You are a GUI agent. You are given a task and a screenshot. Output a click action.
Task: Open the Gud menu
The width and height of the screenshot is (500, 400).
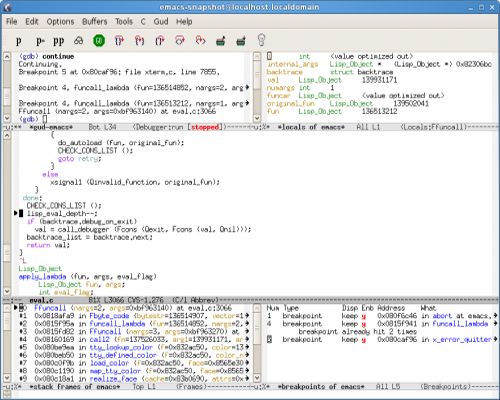(161, 22)
